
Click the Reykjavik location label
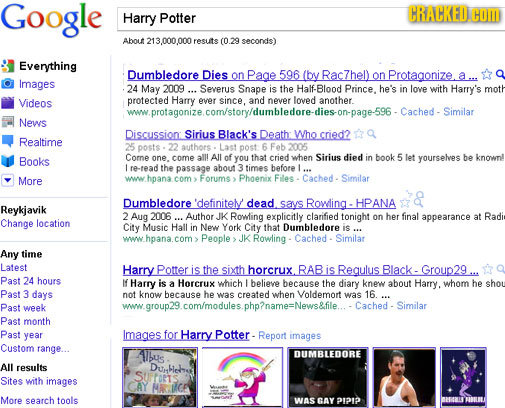(23, 210)
